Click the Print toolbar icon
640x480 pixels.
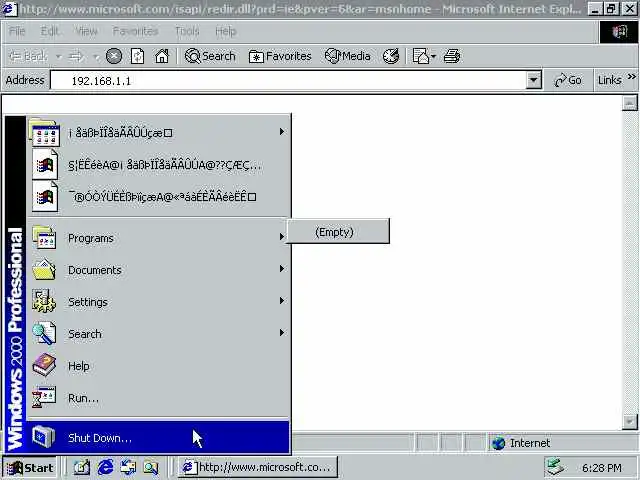pos(451,56)
